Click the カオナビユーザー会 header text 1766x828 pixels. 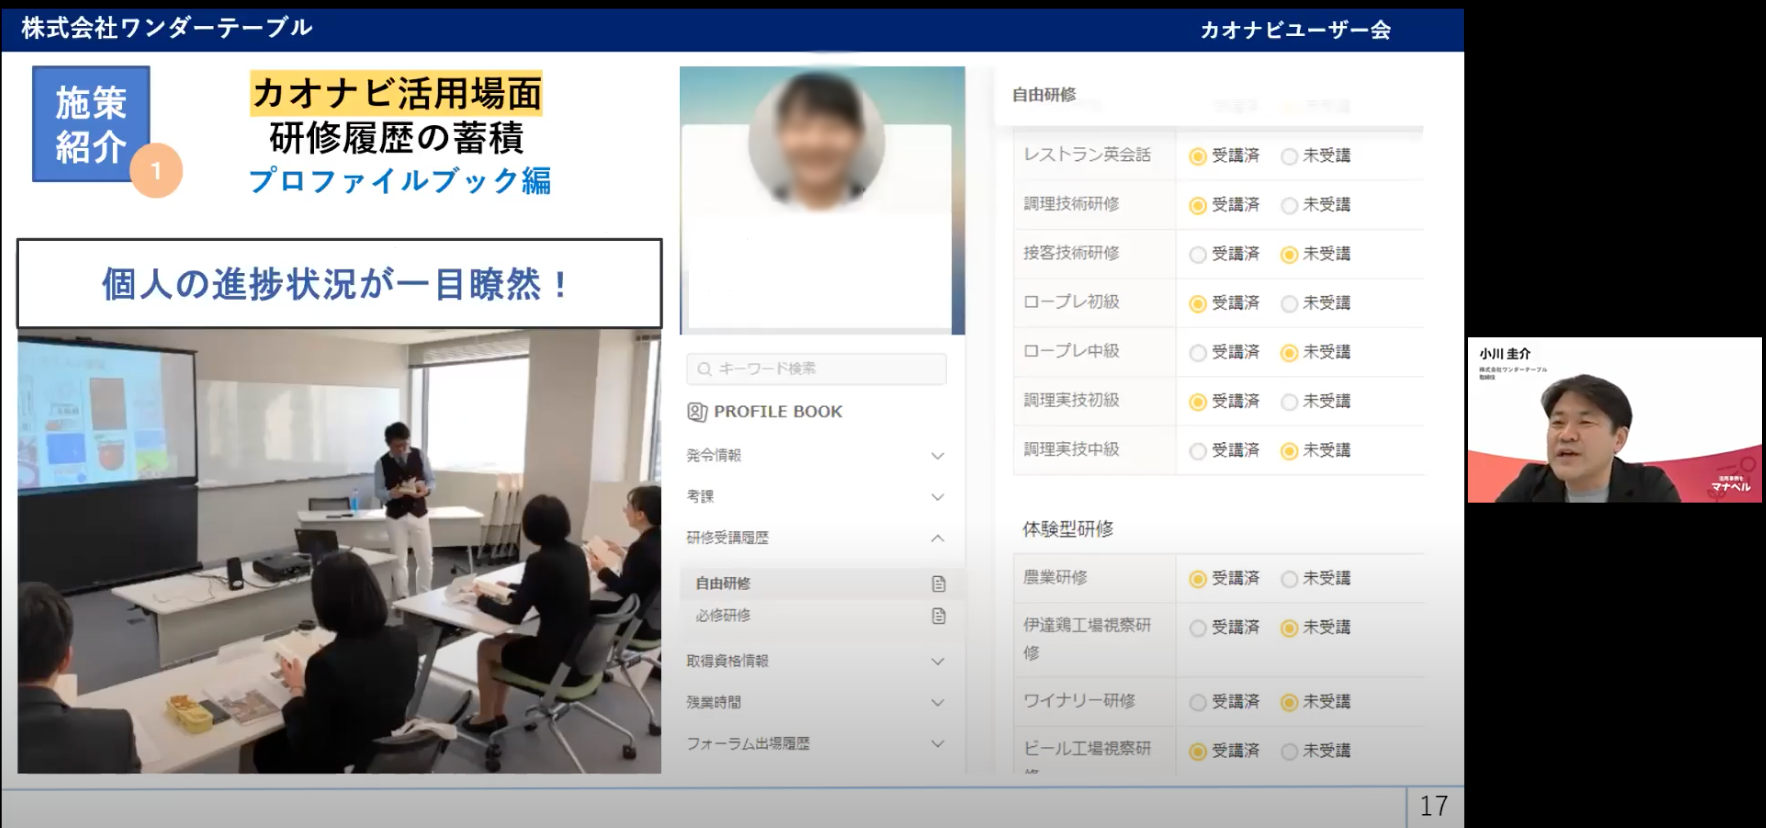tap(1295, 30)
